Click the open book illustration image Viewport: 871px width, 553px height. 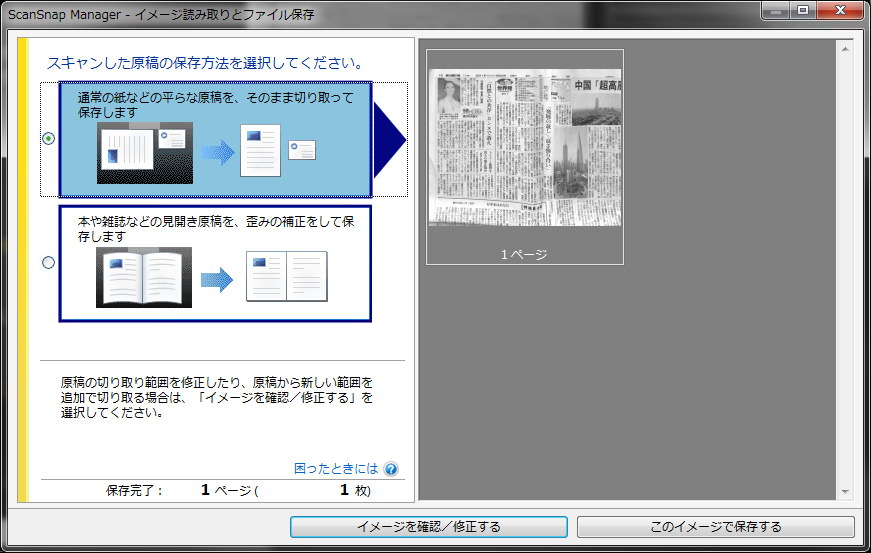tap(144, 277)
